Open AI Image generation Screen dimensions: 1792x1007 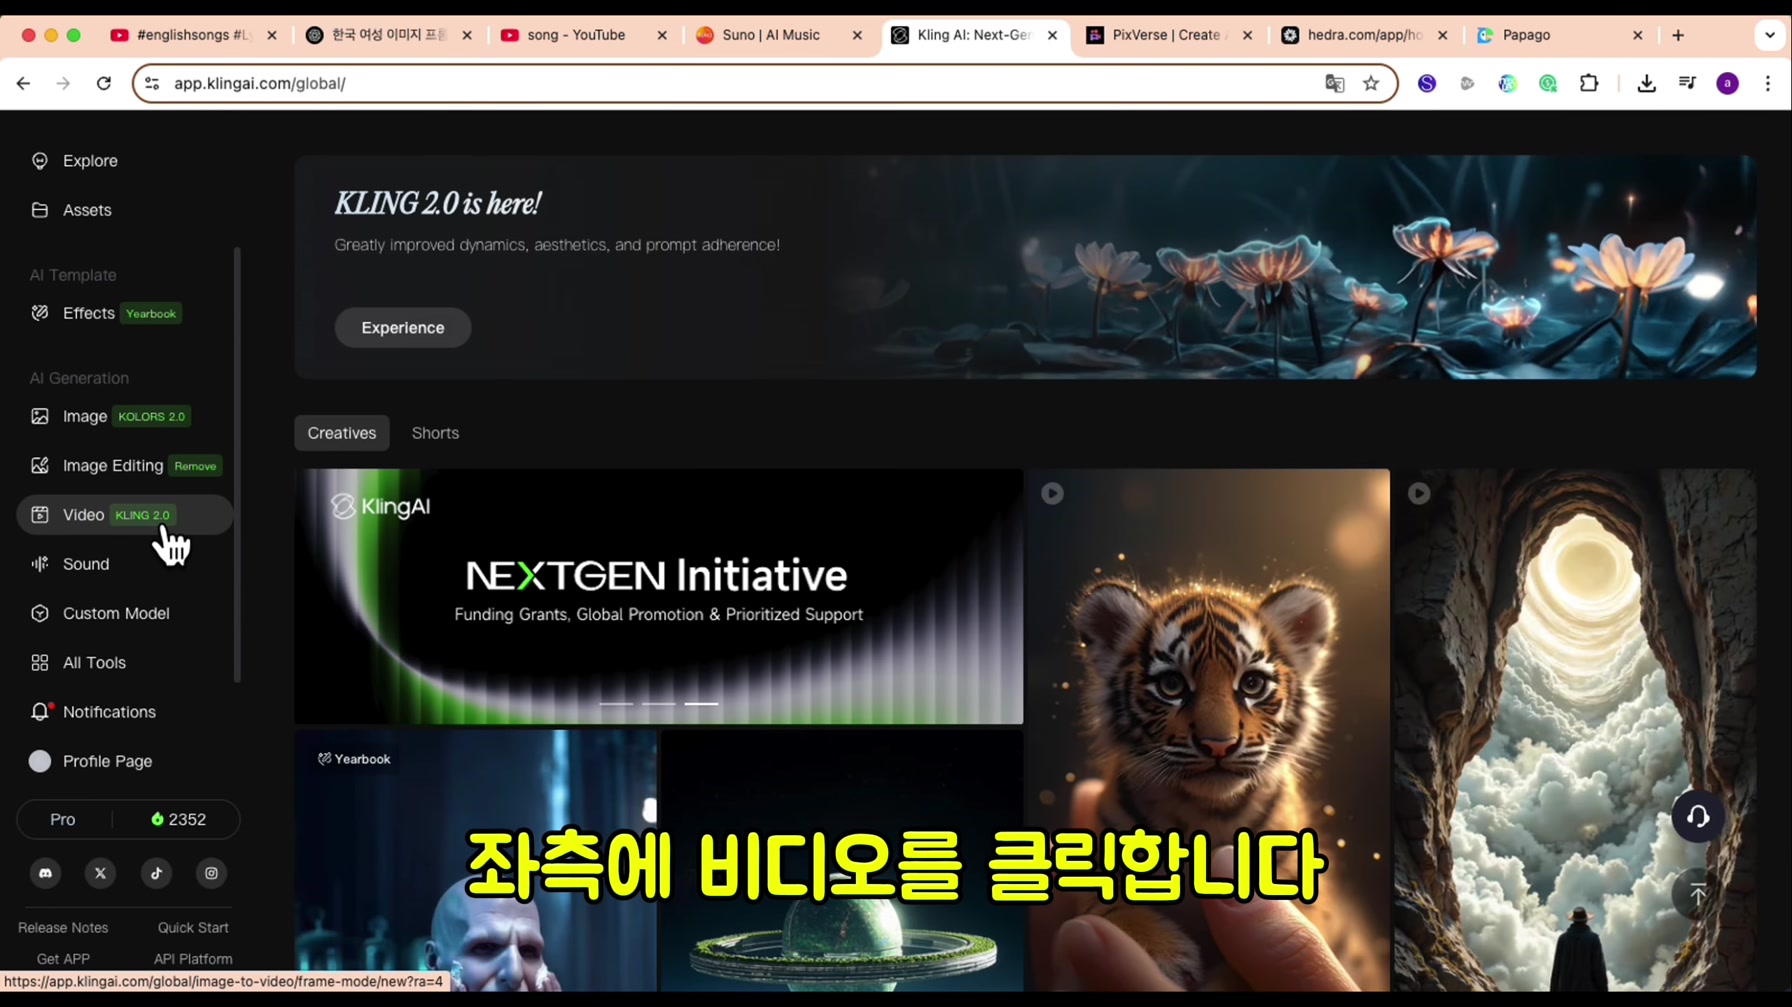pos(110,416)
